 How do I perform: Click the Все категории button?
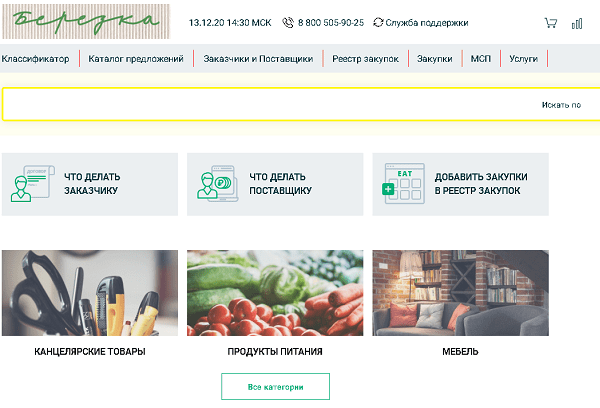(276, 387)
